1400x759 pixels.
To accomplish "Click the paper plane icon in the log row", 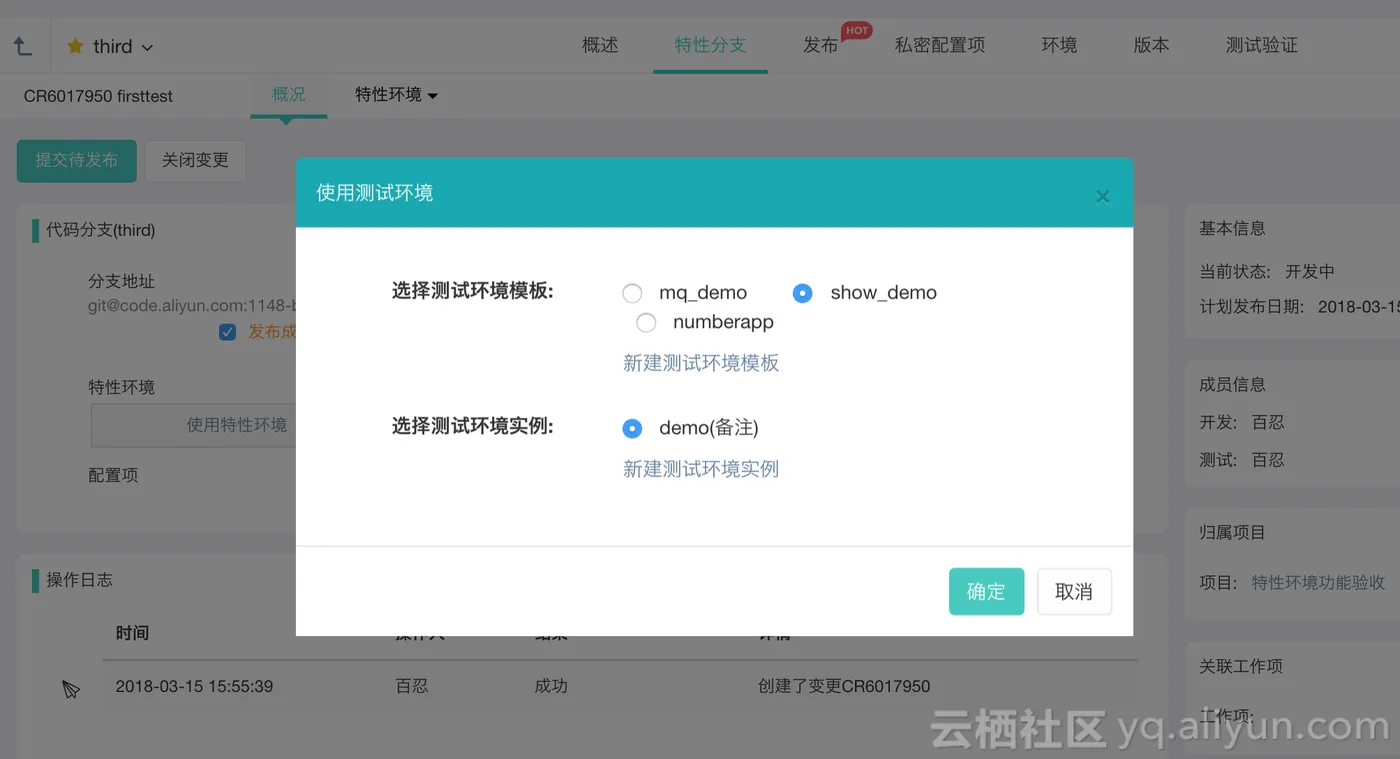I will [70, 688].
